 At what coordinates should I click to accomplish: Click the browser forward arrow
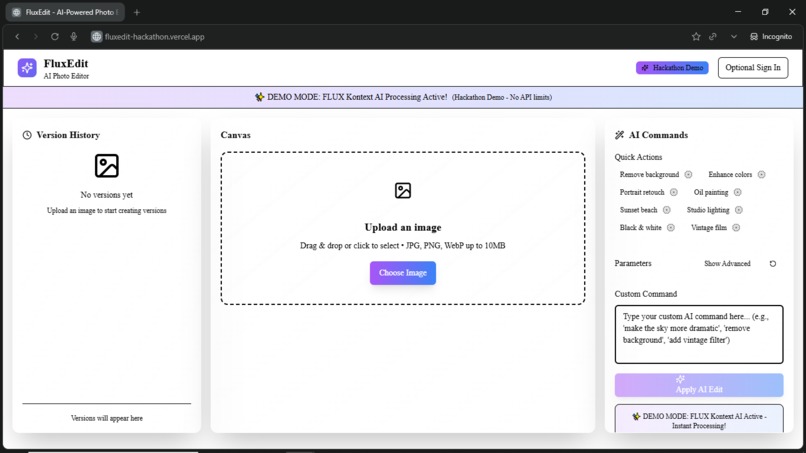35,37
